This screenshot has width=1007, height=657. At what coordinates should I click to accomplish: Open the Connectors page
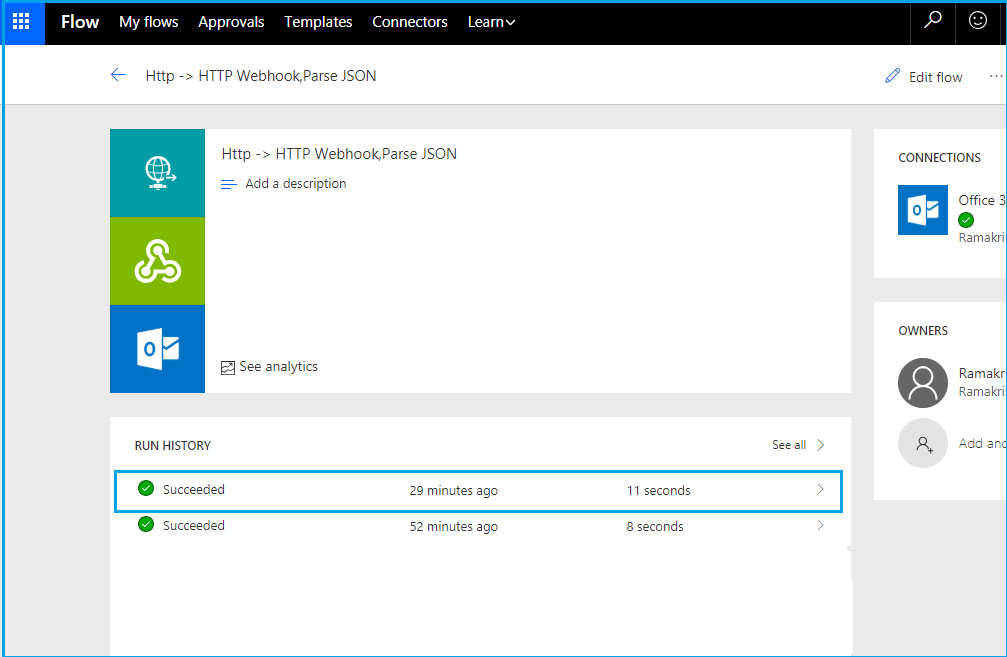tap(410, 22)
